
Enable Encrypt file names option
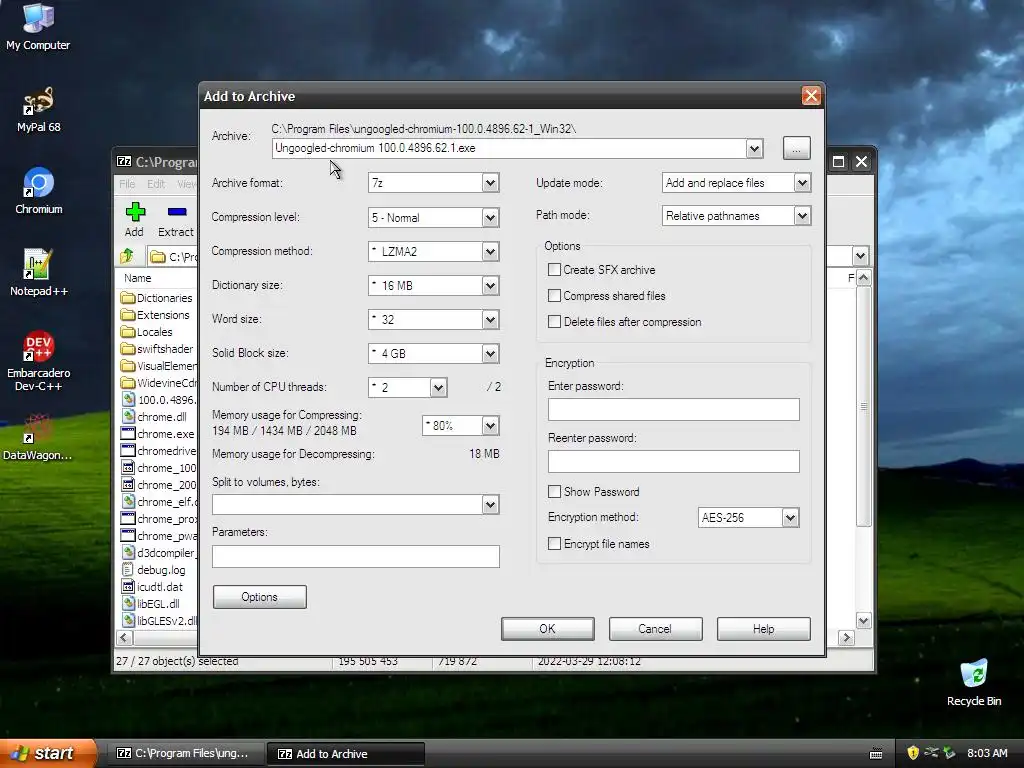click(x=554, y=544)
